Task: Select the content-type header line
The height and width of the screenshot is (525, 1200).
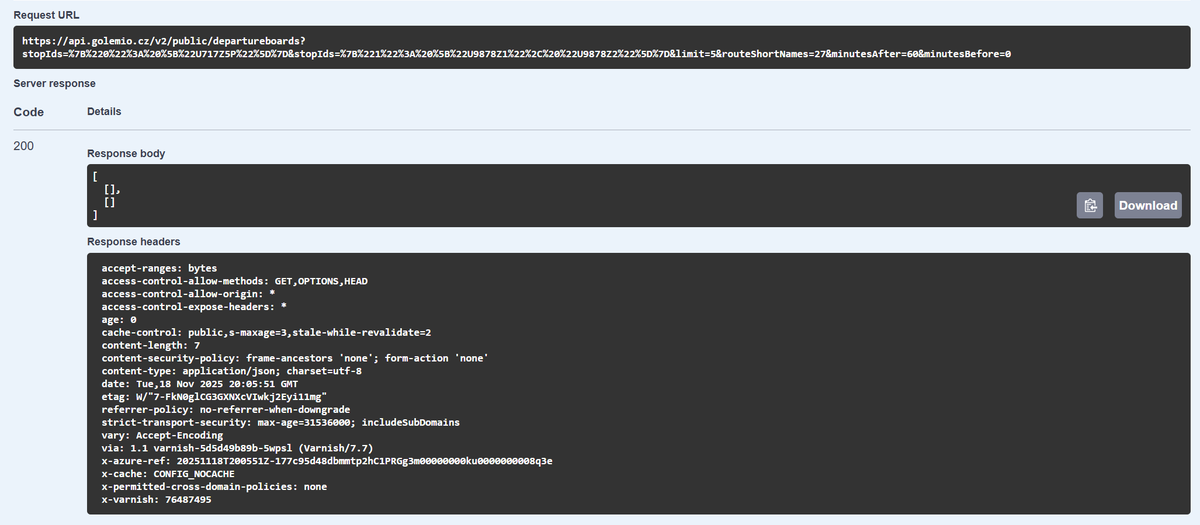Action: click(x=231, y=371)
